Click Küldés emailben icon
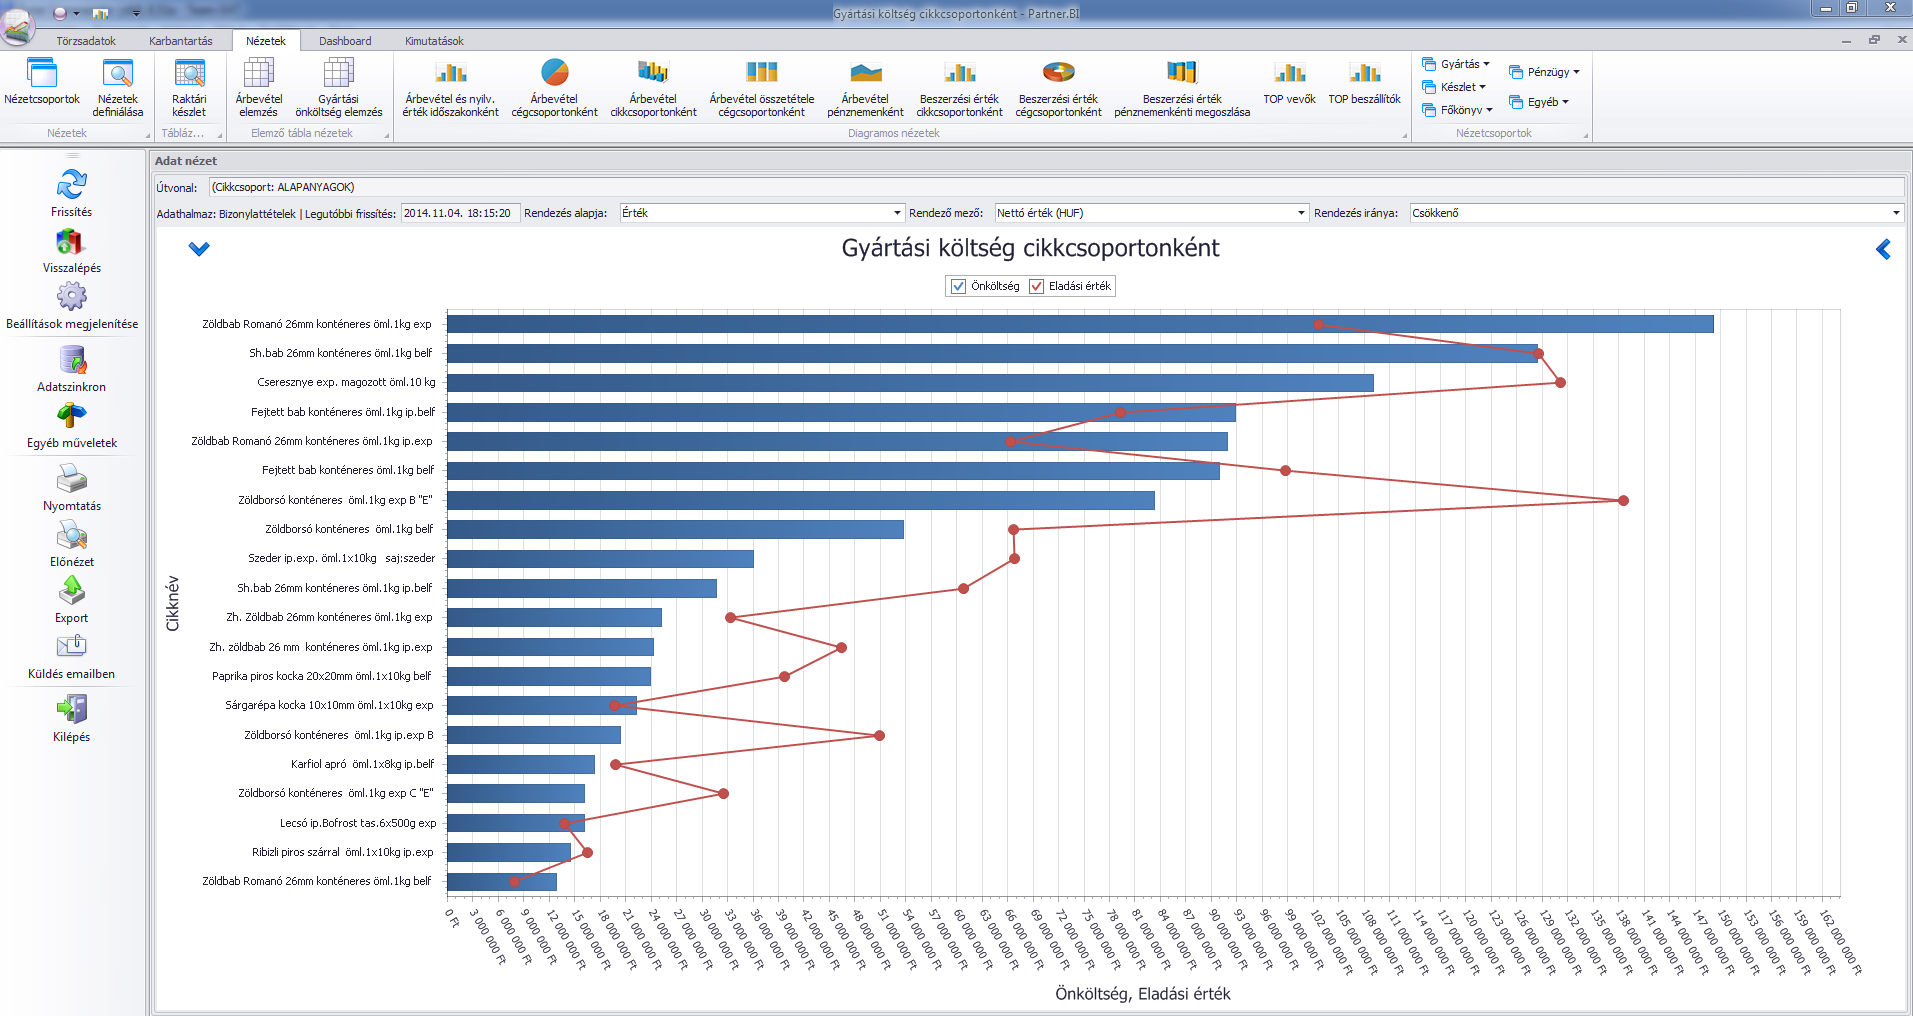Viewport: 1913px width, 1016px height. [71, 647]
